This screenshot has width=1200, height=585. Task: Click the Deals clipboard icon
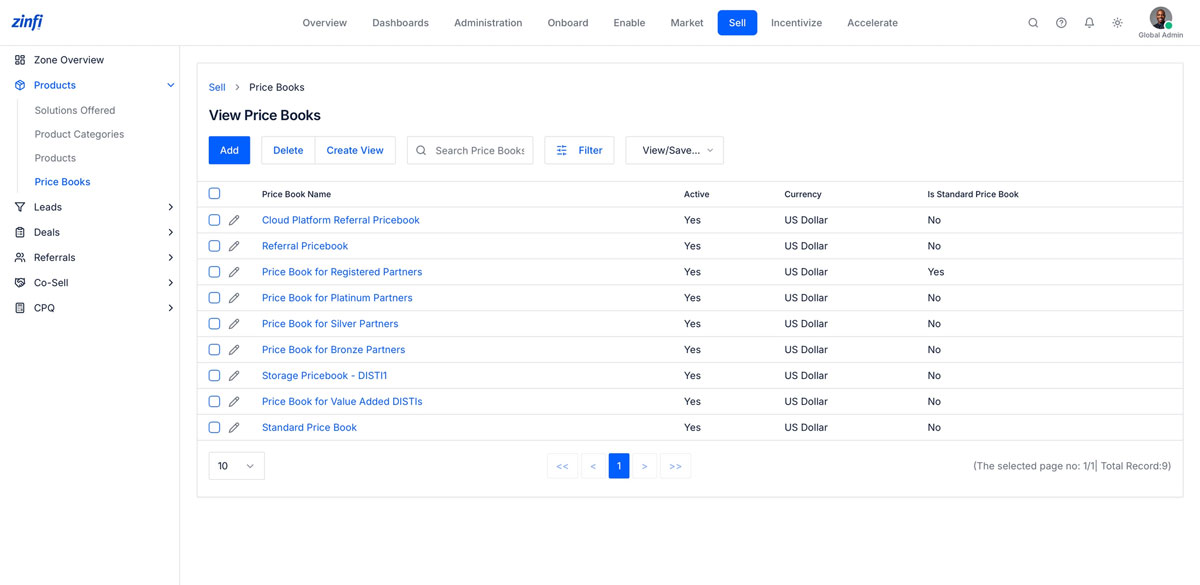click(x=20, y=232)
